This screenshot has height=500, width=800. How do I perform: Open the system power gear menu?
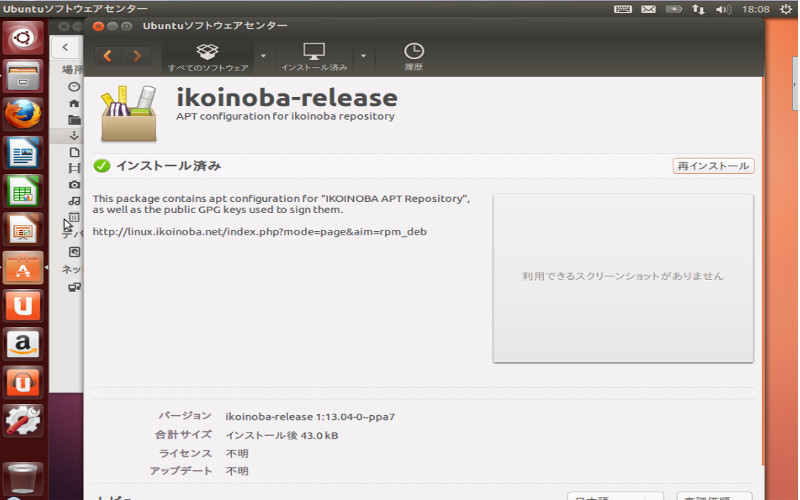point(786,9)
